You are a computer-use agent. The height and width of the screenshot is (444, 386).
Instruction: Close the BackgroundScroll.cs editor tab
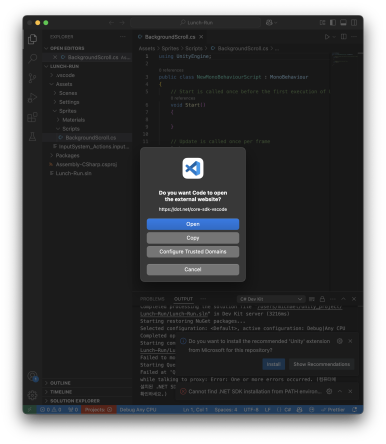(201, 37)
